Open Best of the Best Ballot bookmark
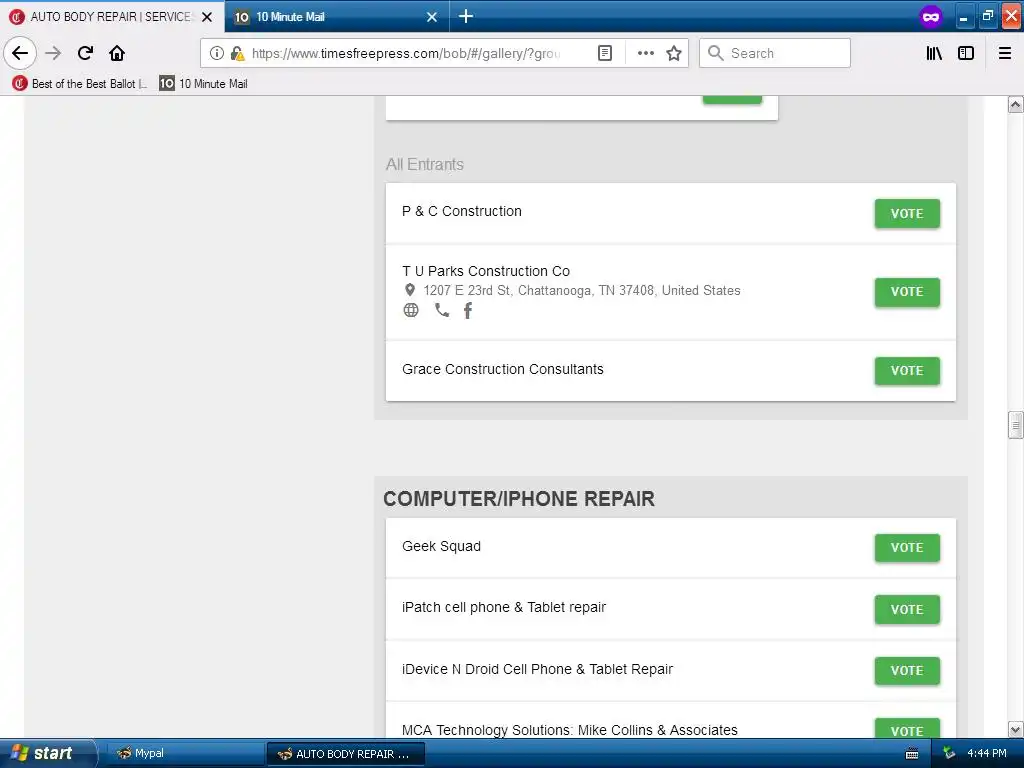Viewport: 1024px width, 768px height. coord(80,84)
